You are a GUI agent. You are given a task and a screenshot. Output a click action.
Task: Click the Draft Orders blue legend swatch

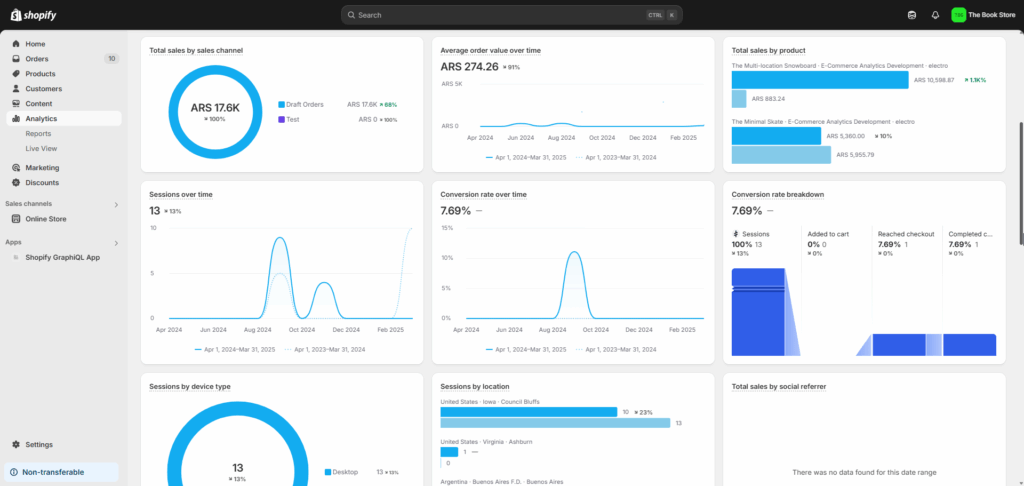tap(281, 105)
